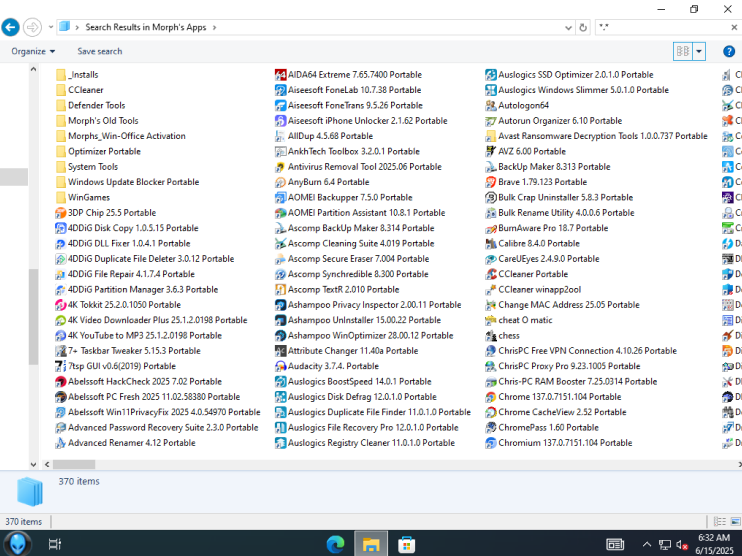Select Morphs_Win-Office Activation folder
Screen dimensions: 742x556
click(x=121, y=136)
